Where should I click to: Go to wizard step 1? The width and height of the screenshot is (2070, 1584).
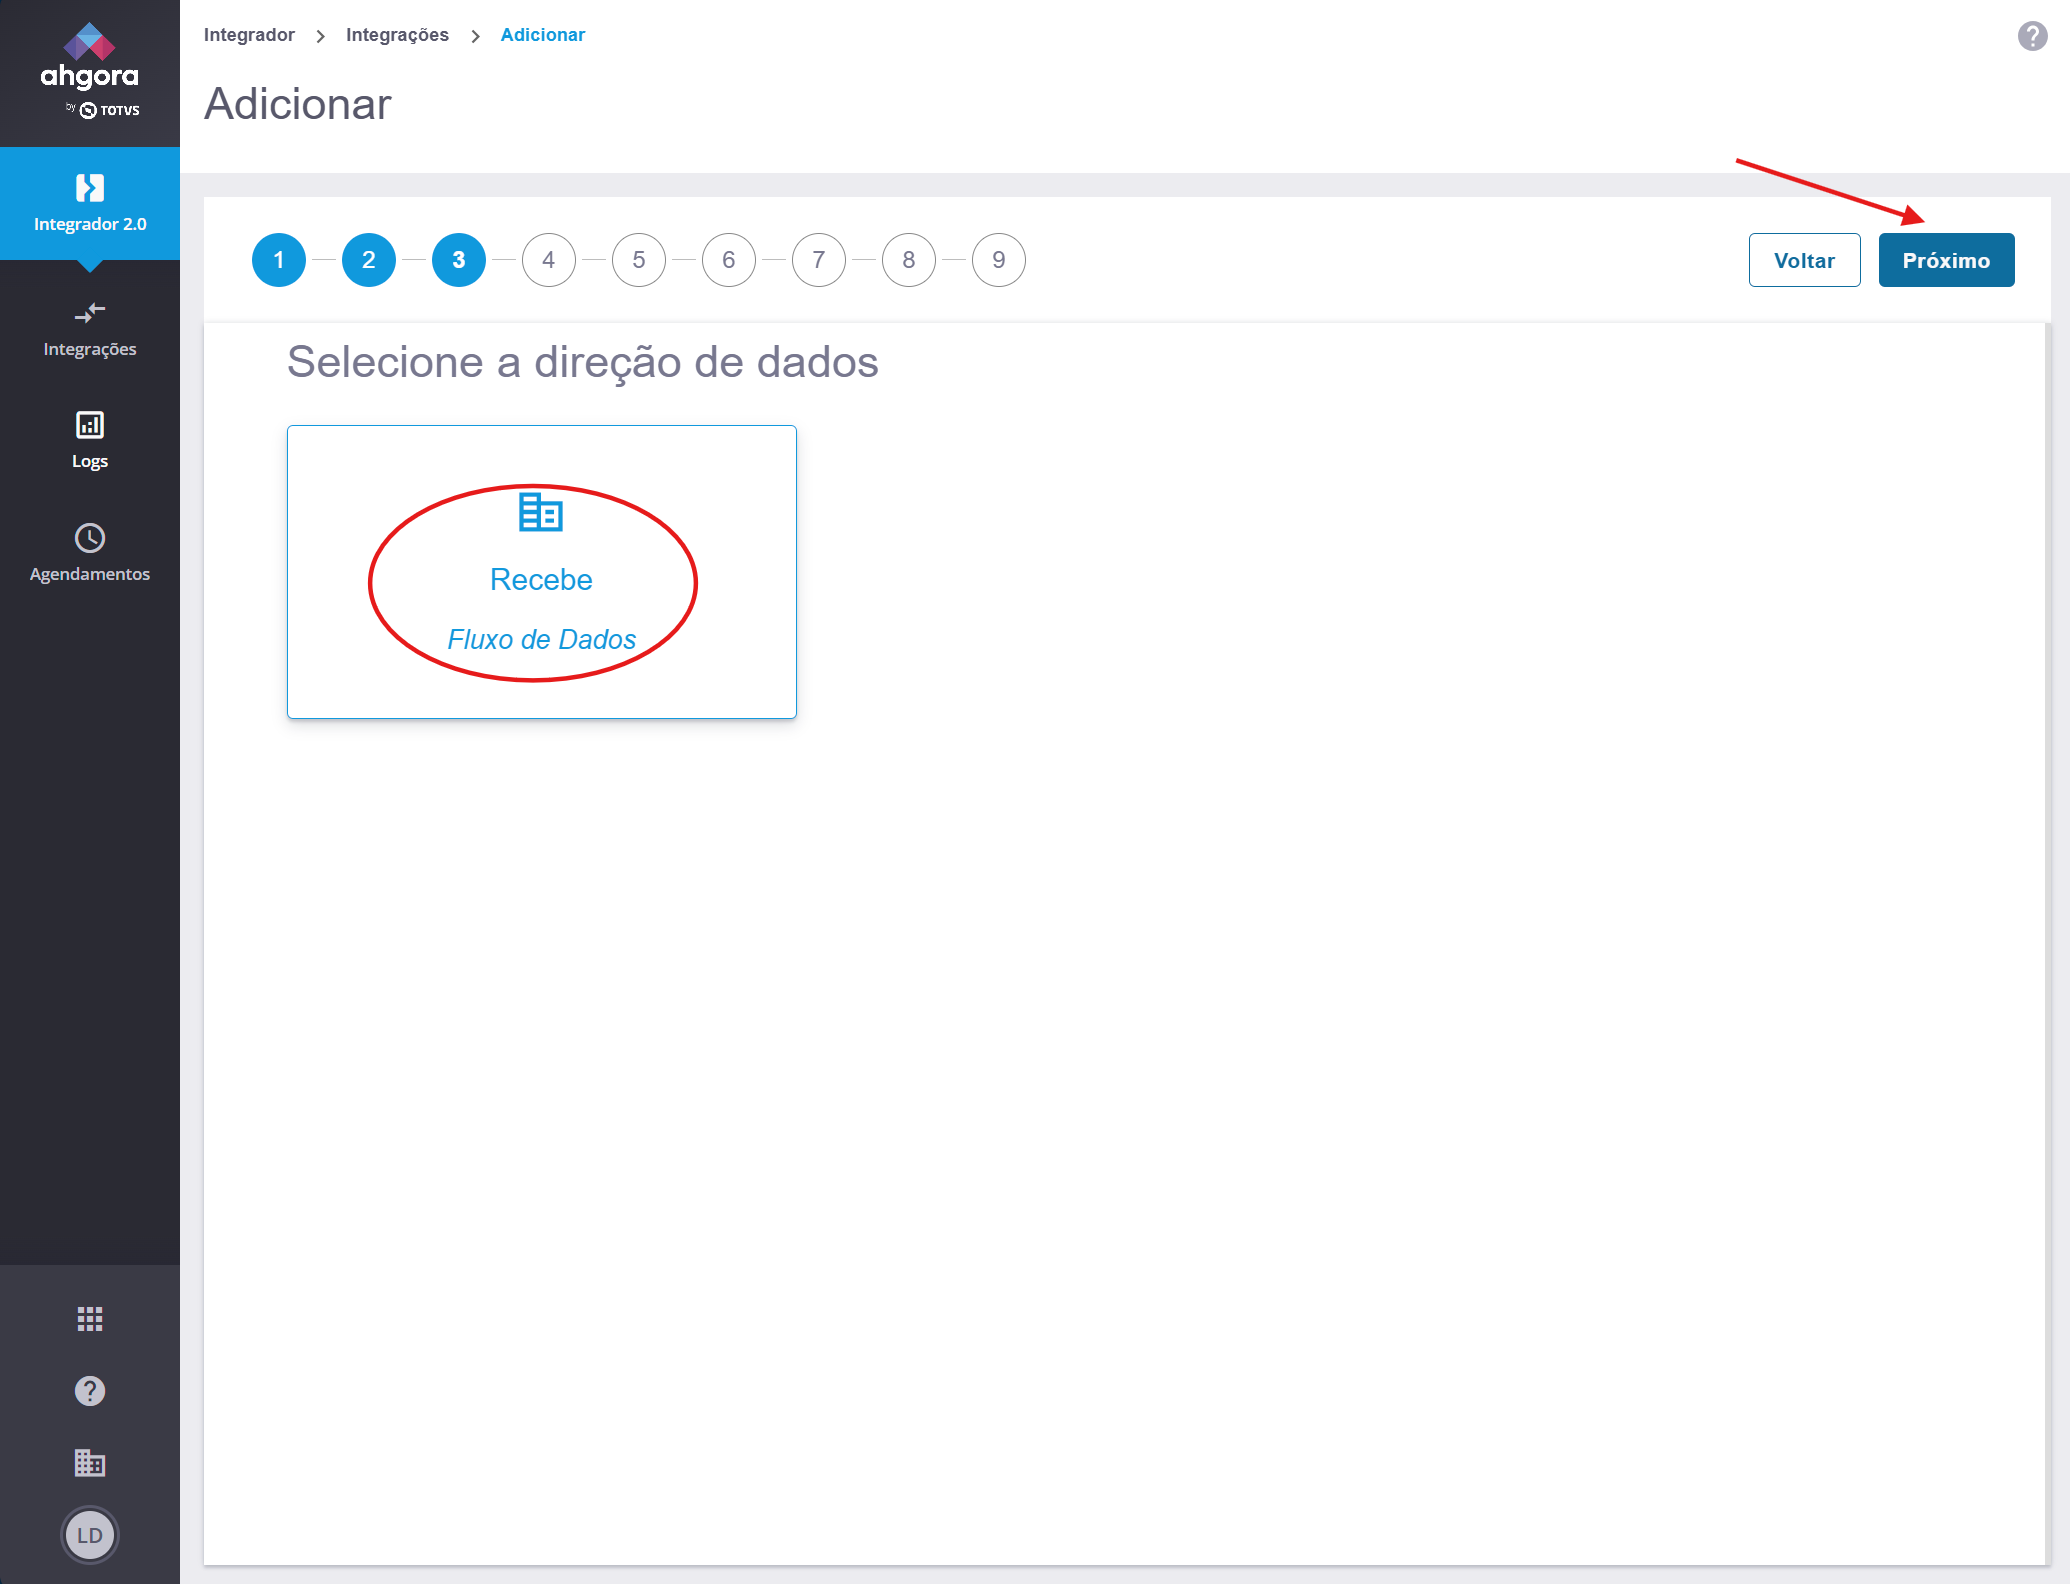click(x=279, y=260)
